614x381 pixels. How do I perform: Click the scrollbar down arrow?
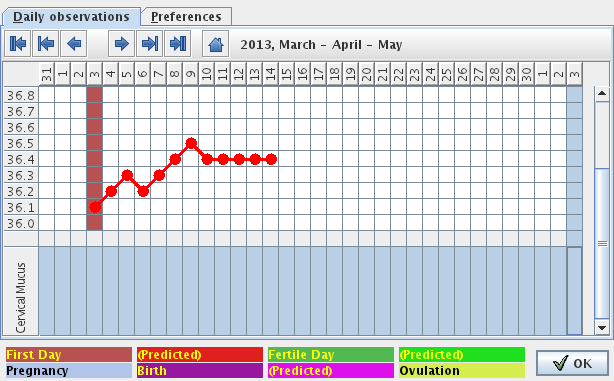(x=602, y=327)
